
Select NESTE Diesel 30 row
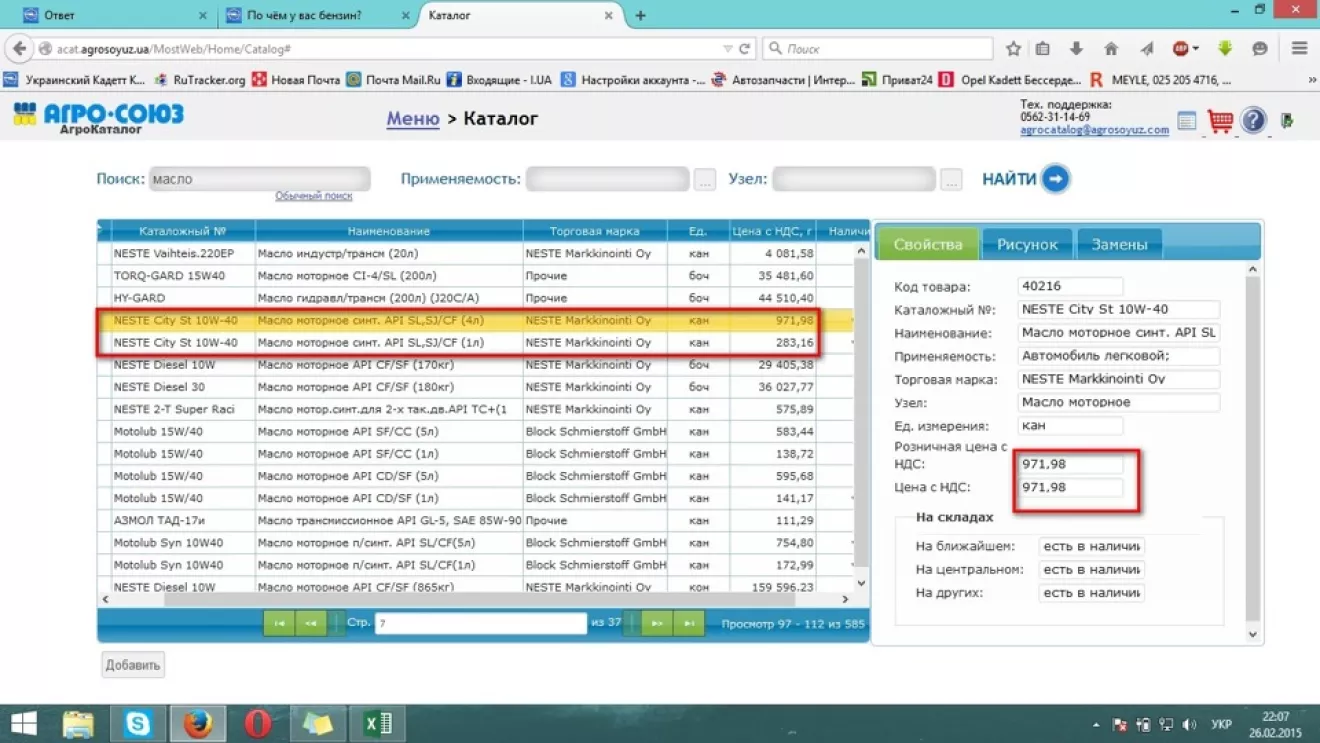click(475, 387)
